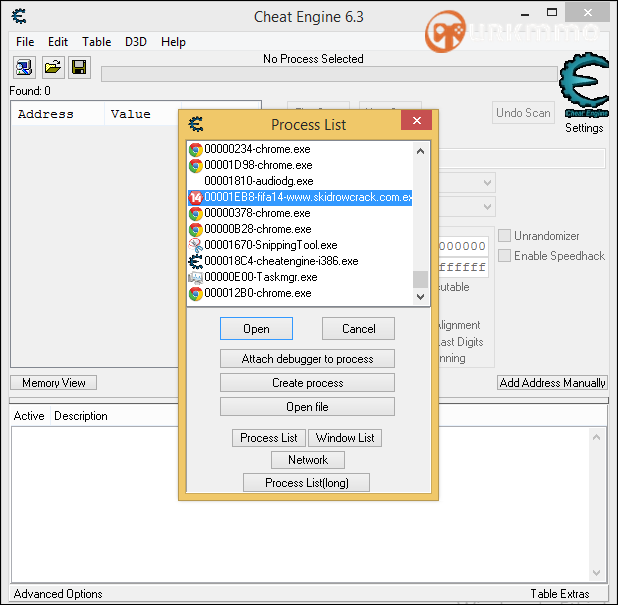618x605 pixels.
Task: Click the Create process button
Action: coord(307,383)
